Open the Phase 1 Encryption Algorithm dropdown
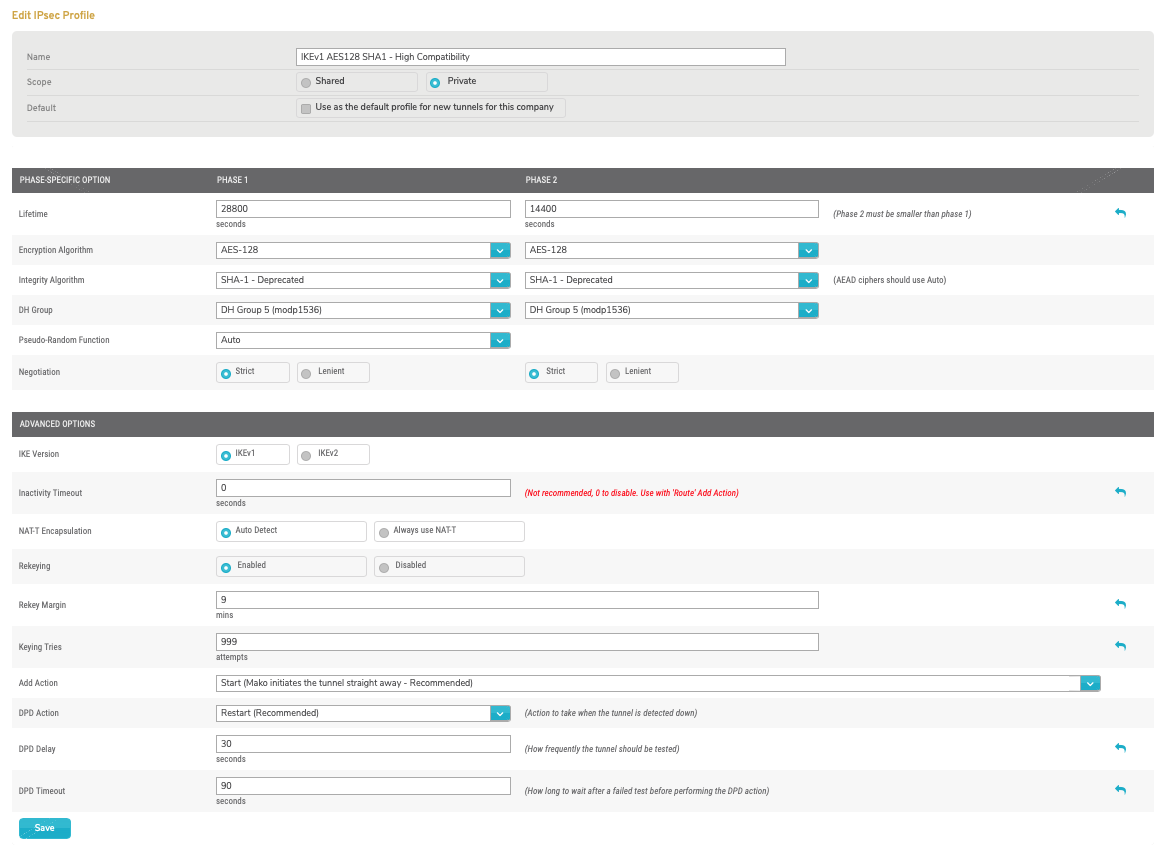The height and width of the screenshot is (856, 1170). click(x=499, y=250)
